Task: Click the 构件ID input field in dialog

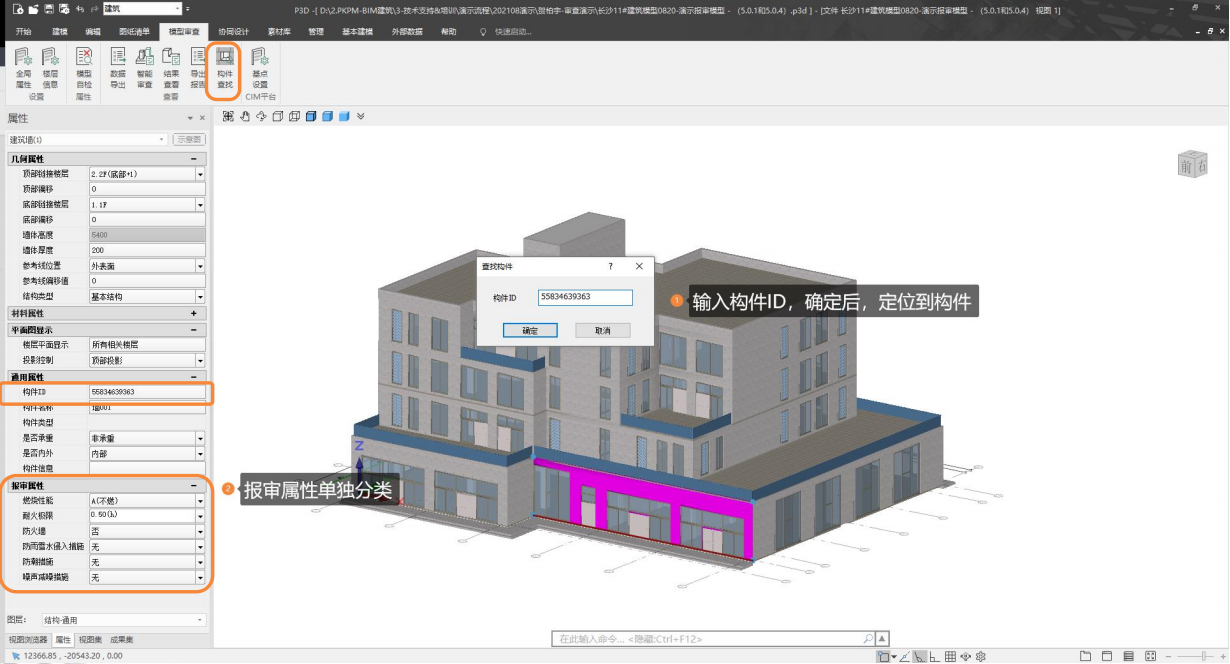Action: (x=585, y=297)
